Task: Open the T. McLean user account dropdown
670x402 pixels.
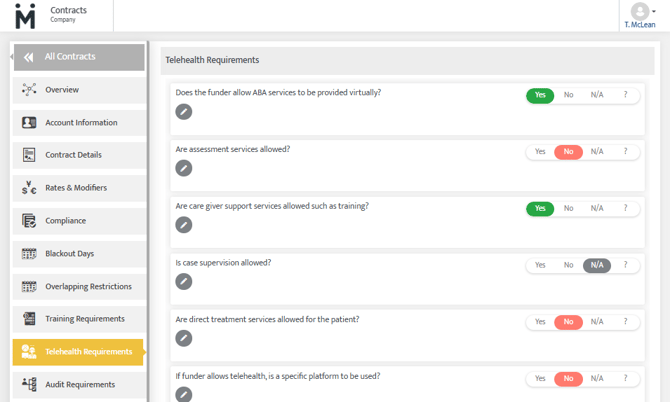Action: tap(640, 15)
